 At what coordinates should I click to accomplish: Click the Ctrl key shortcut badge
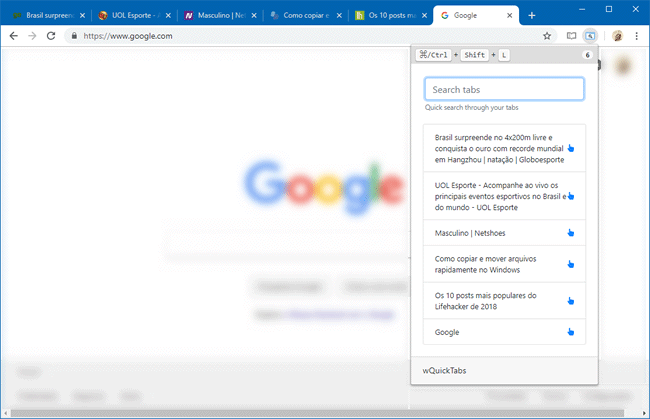point(433,55)
